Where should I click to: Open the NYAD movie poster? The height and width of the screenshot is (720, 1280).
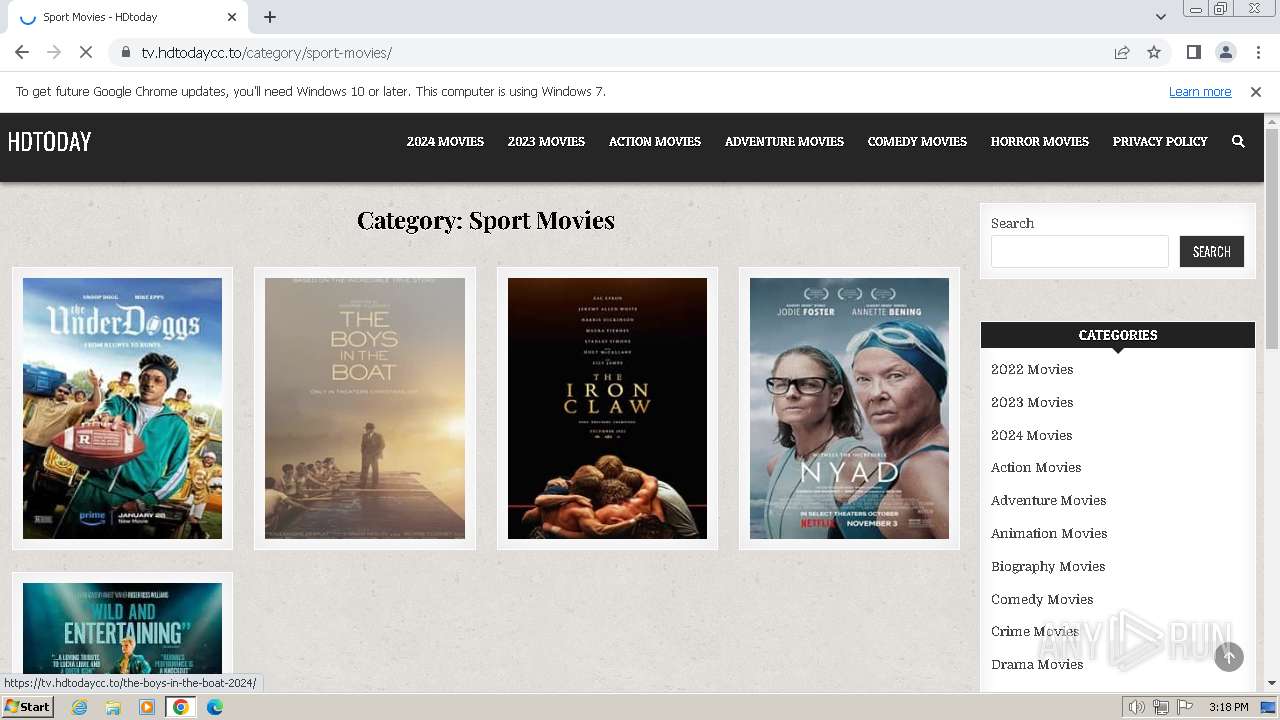click(849, 408)
